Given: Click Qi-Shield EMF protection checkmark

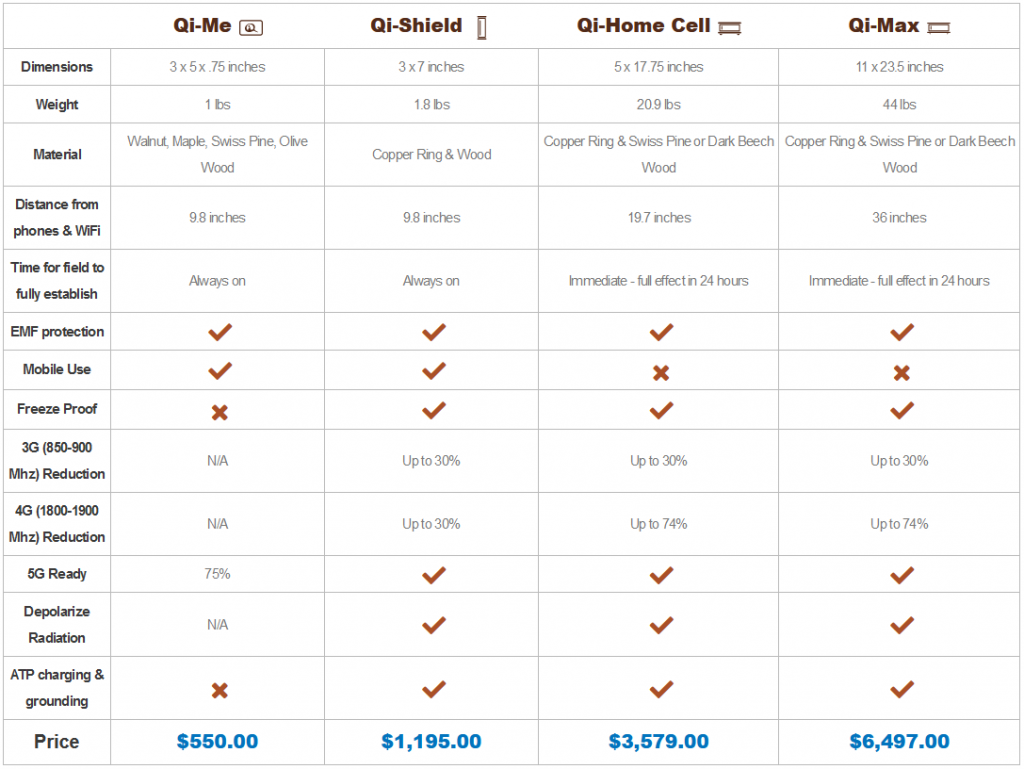Looking at the screenshot, I should pyautogui.click(x=434, y=332).
